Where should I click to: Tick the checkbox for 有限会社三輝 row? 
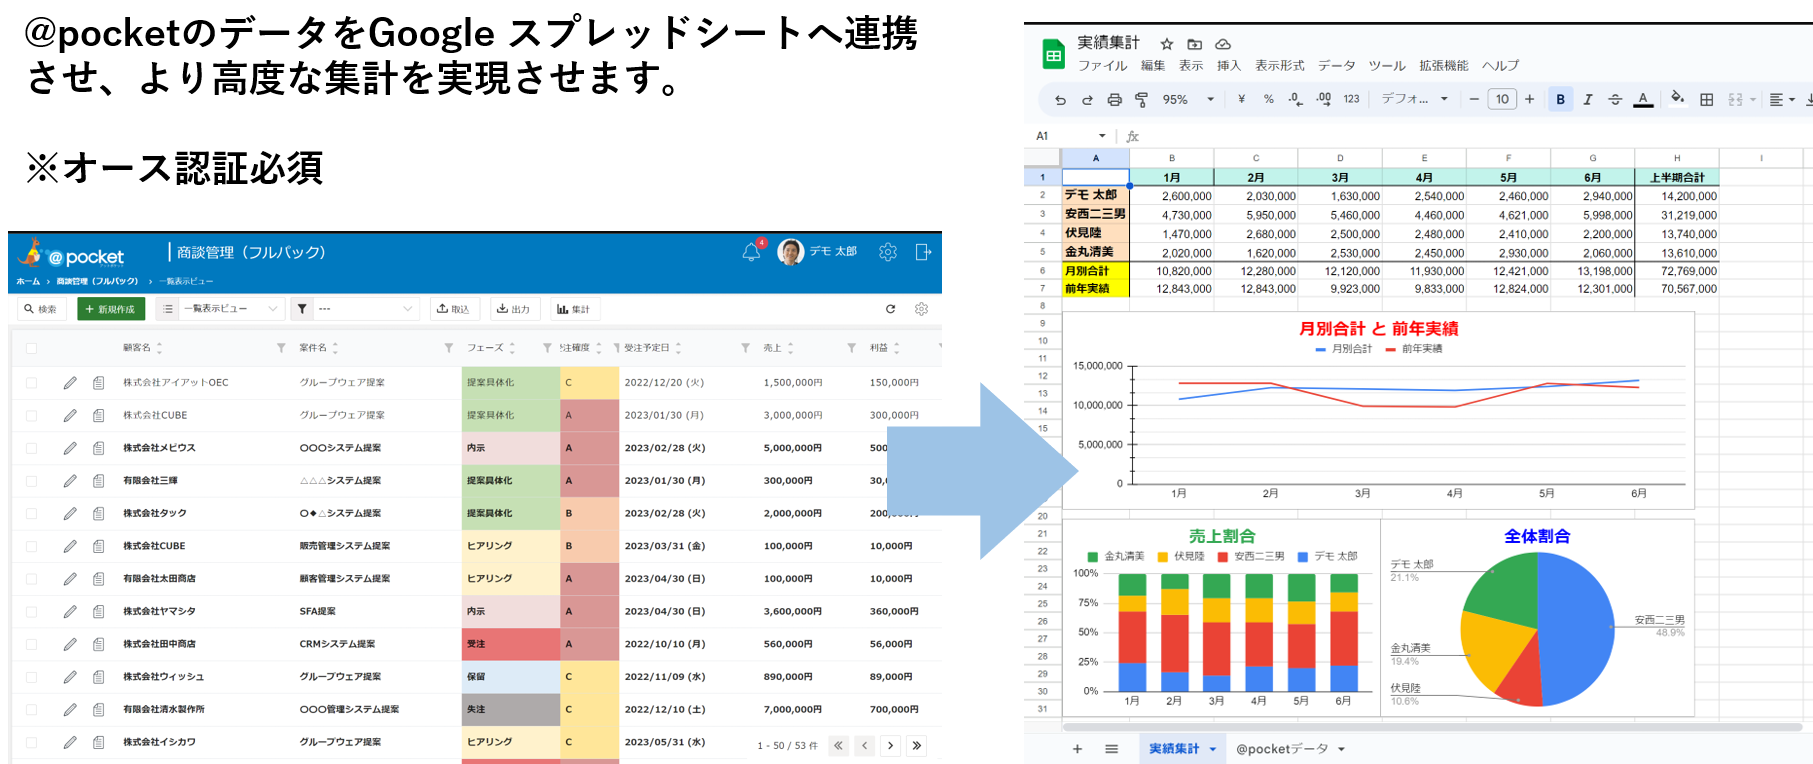pos(31,481)
